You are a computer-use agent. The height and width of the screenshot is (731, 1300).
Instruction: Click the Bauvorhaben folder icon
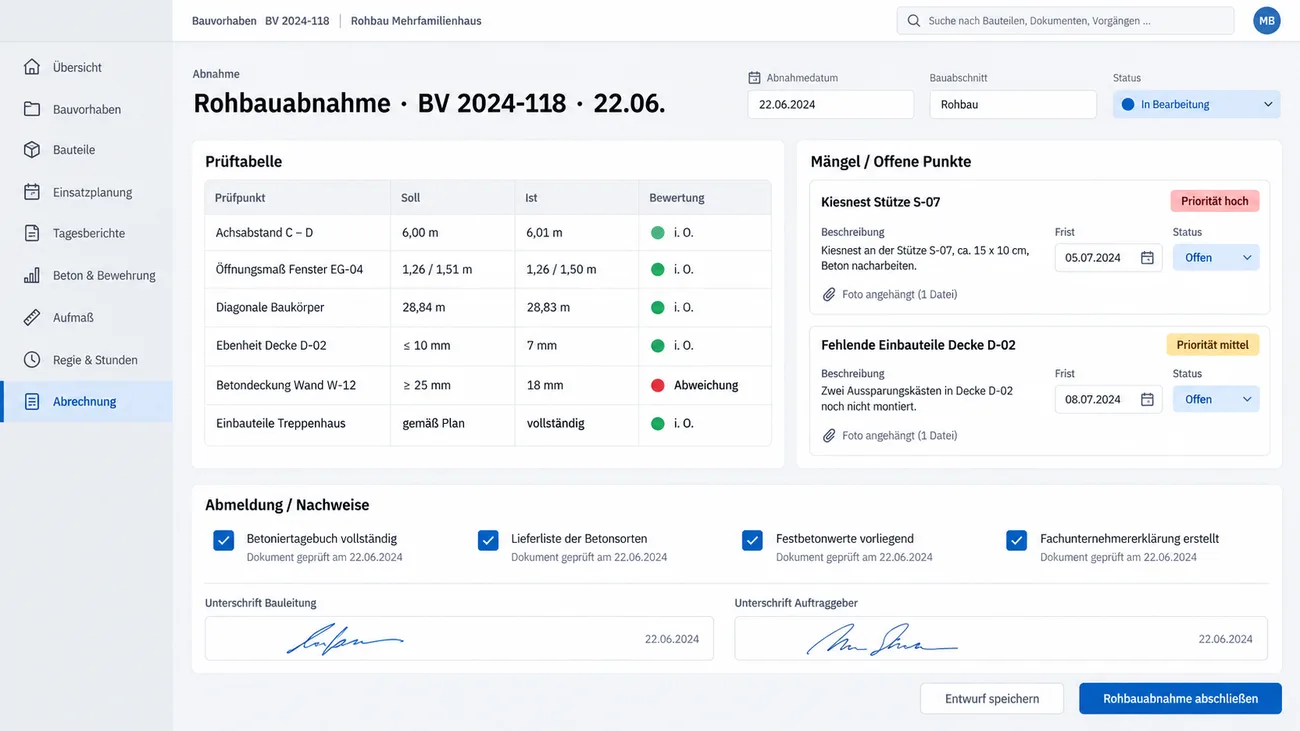point(32,109)
